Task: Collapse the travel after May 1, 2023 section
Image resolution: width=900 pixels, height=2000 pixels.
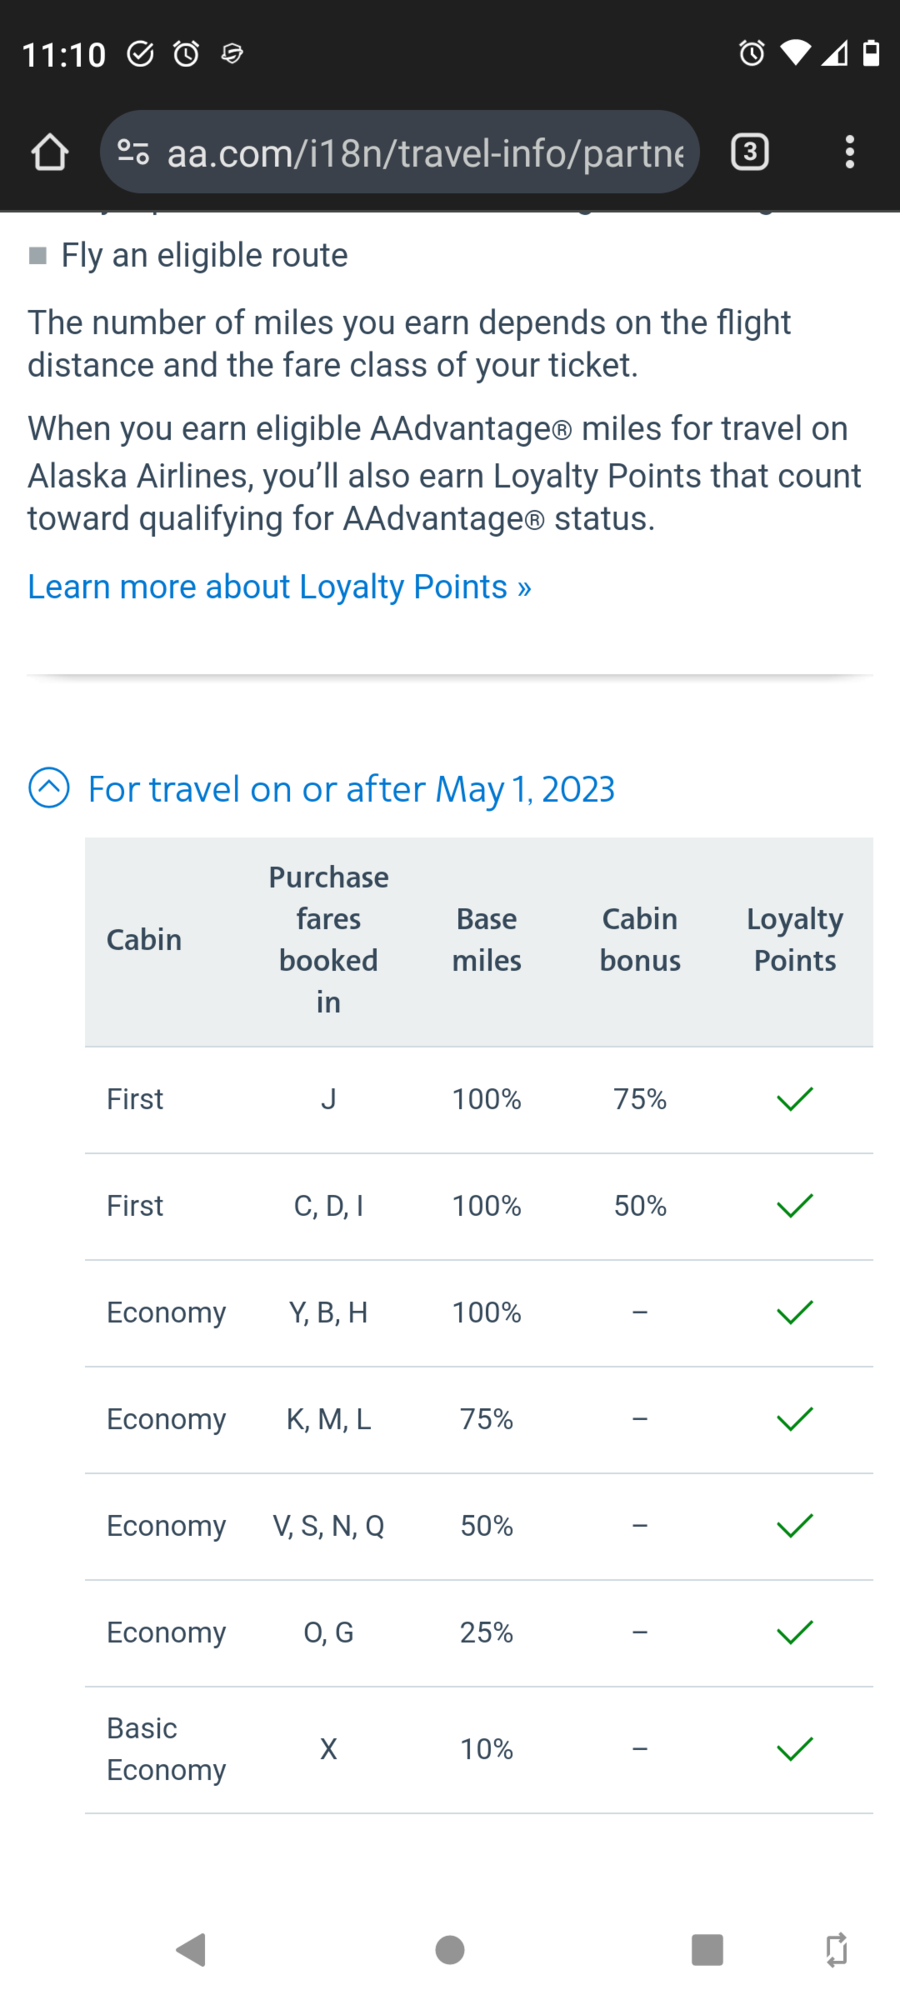Action: 351,789
